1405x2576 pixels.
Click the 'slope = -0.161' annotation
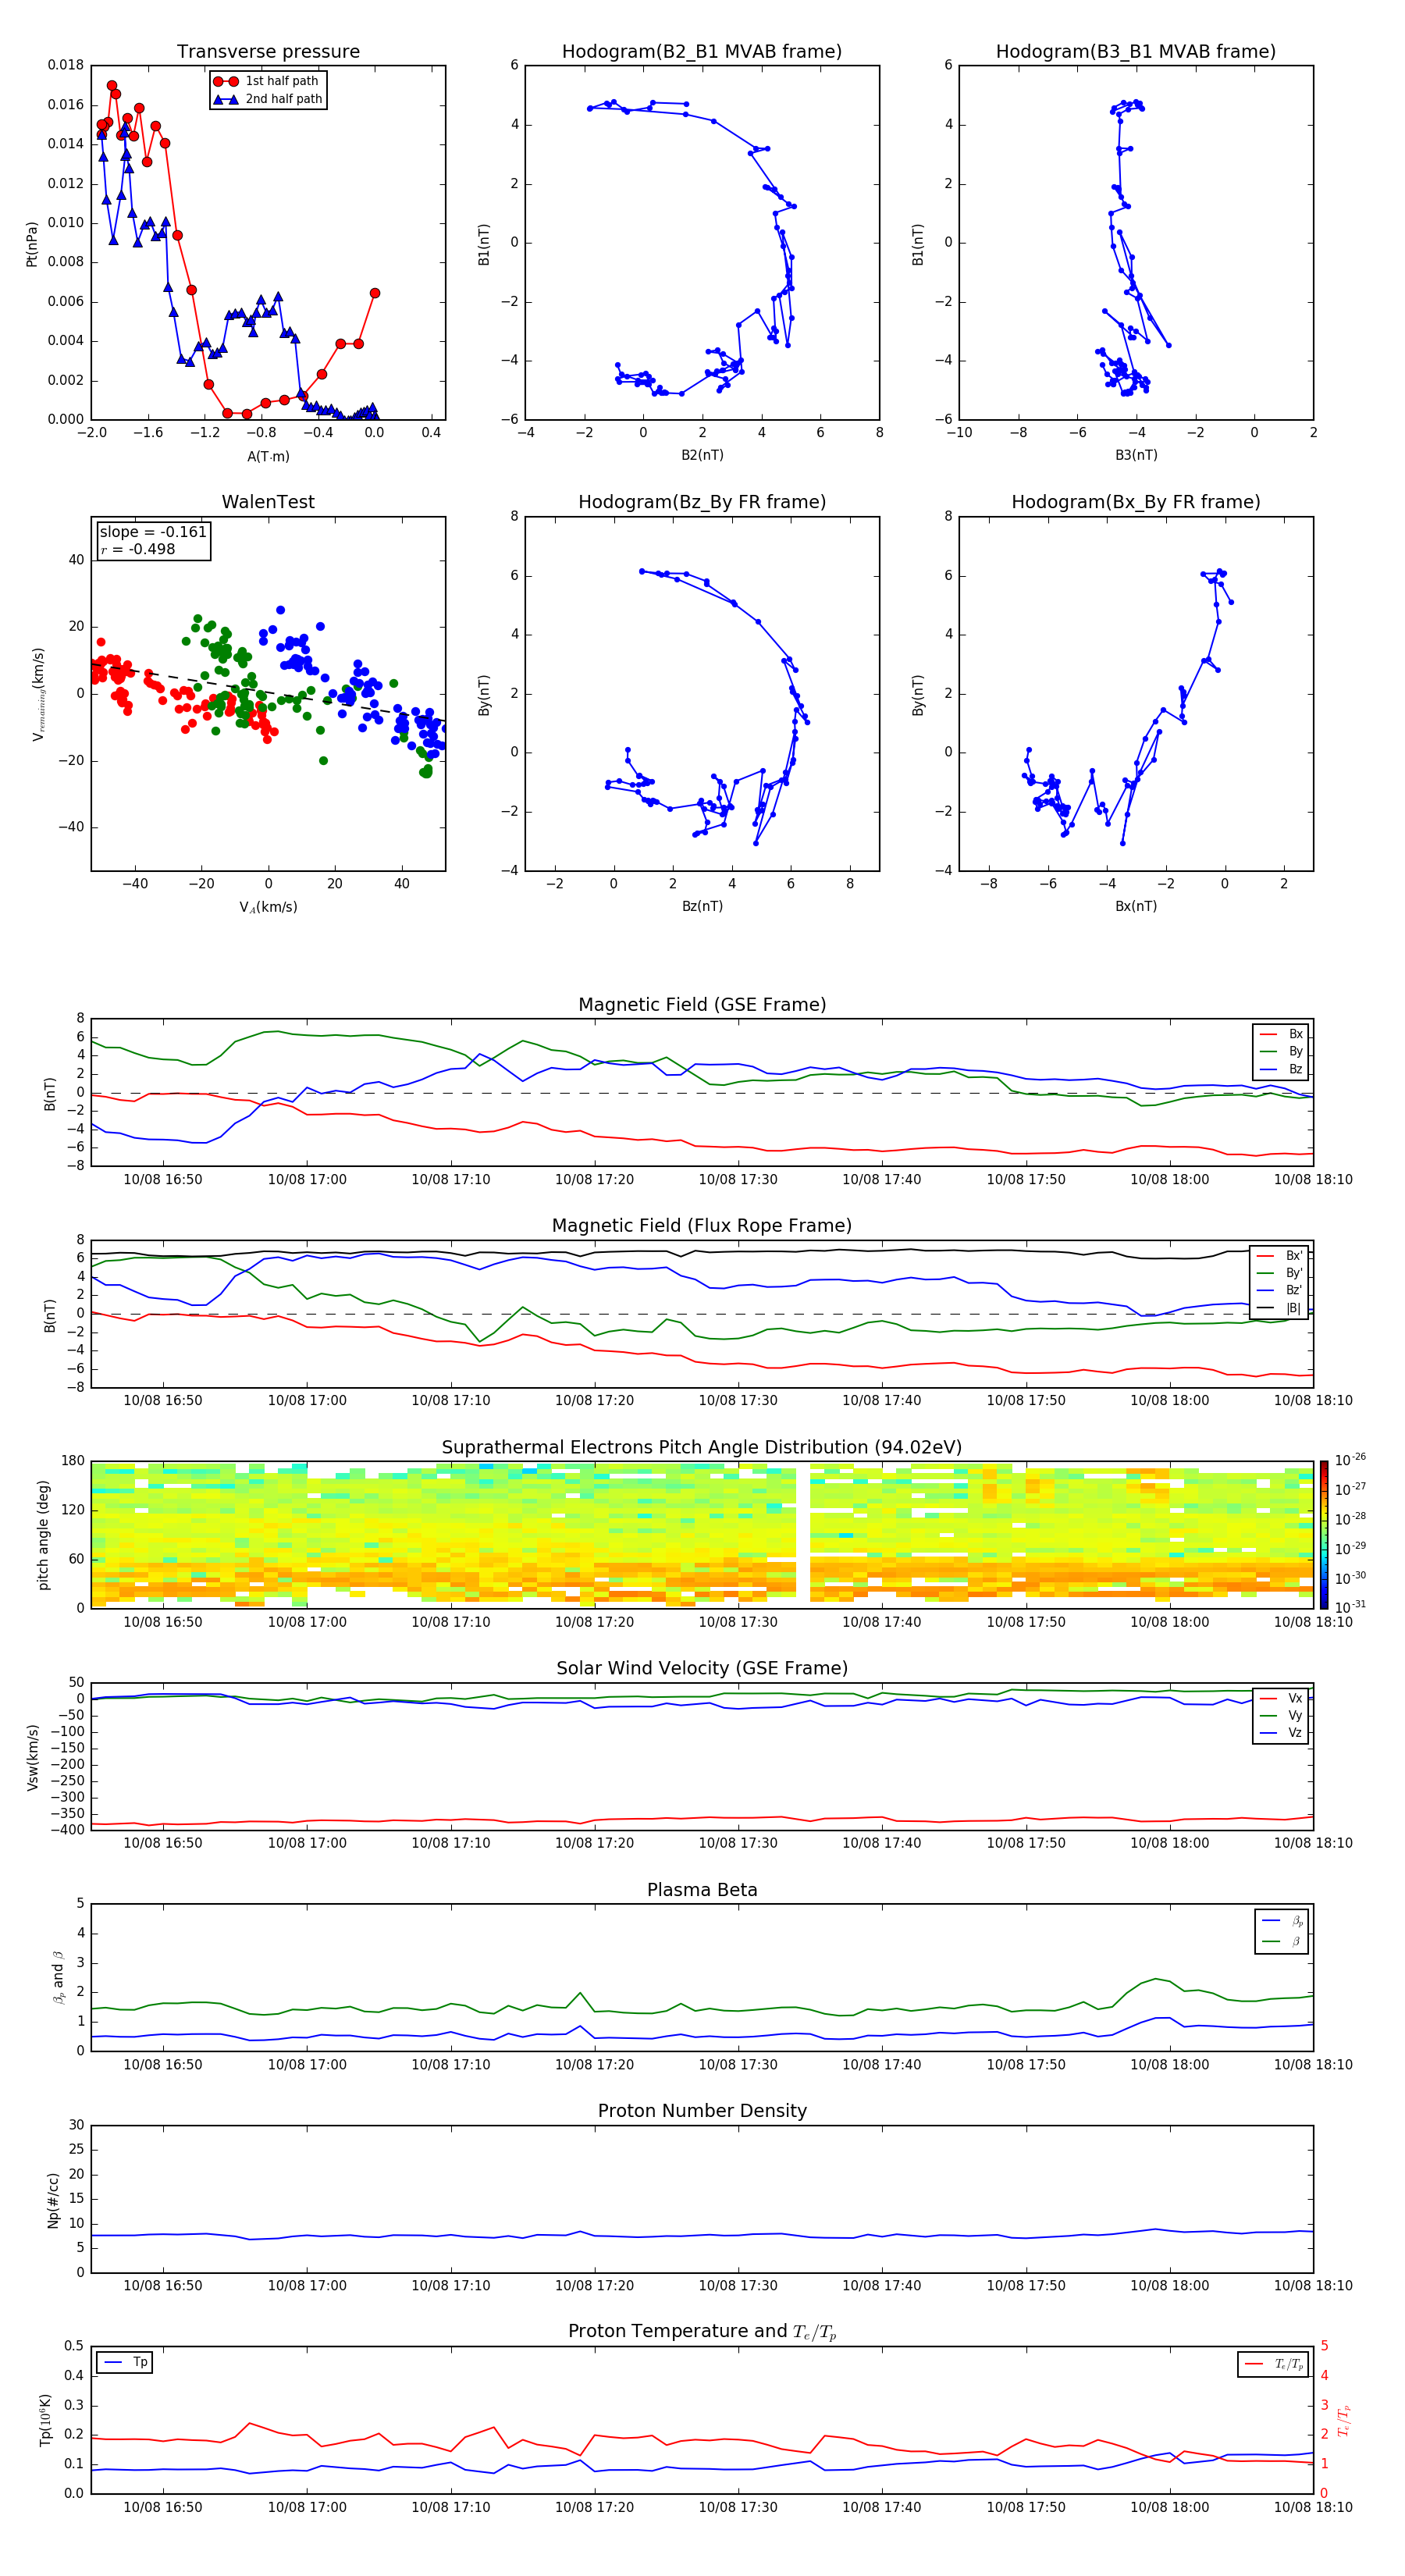[x=153, y=532]
